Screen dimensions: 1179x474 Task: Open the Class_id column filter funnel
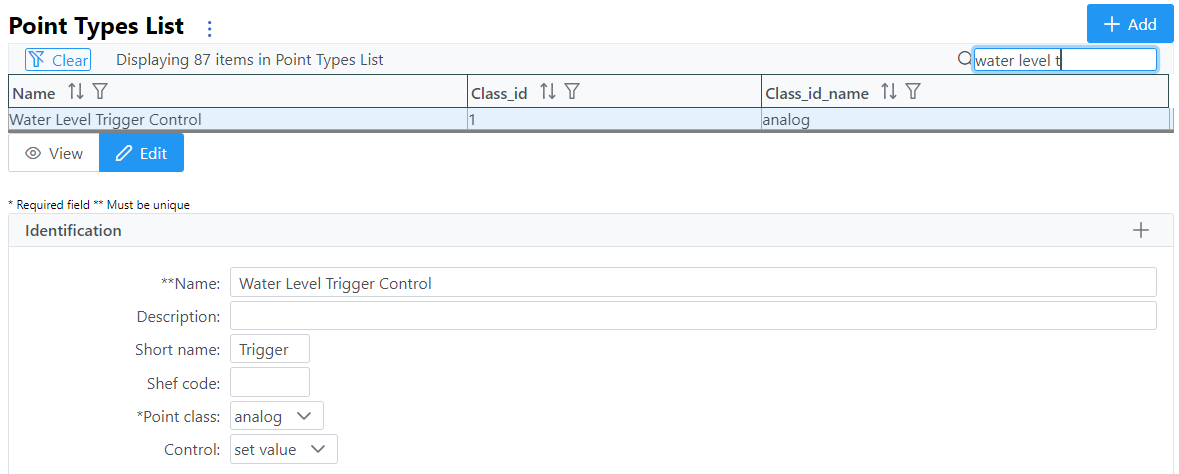572,92
